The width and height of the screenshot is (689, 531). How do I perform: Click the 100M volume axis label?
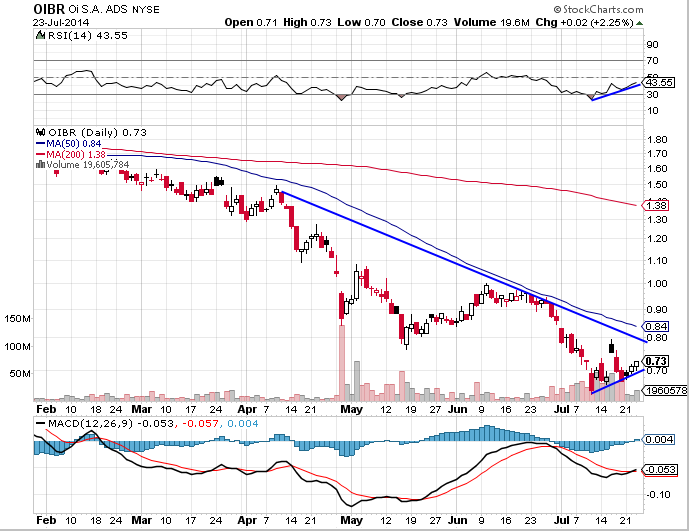pyautogui.click(x=18, y=347)
